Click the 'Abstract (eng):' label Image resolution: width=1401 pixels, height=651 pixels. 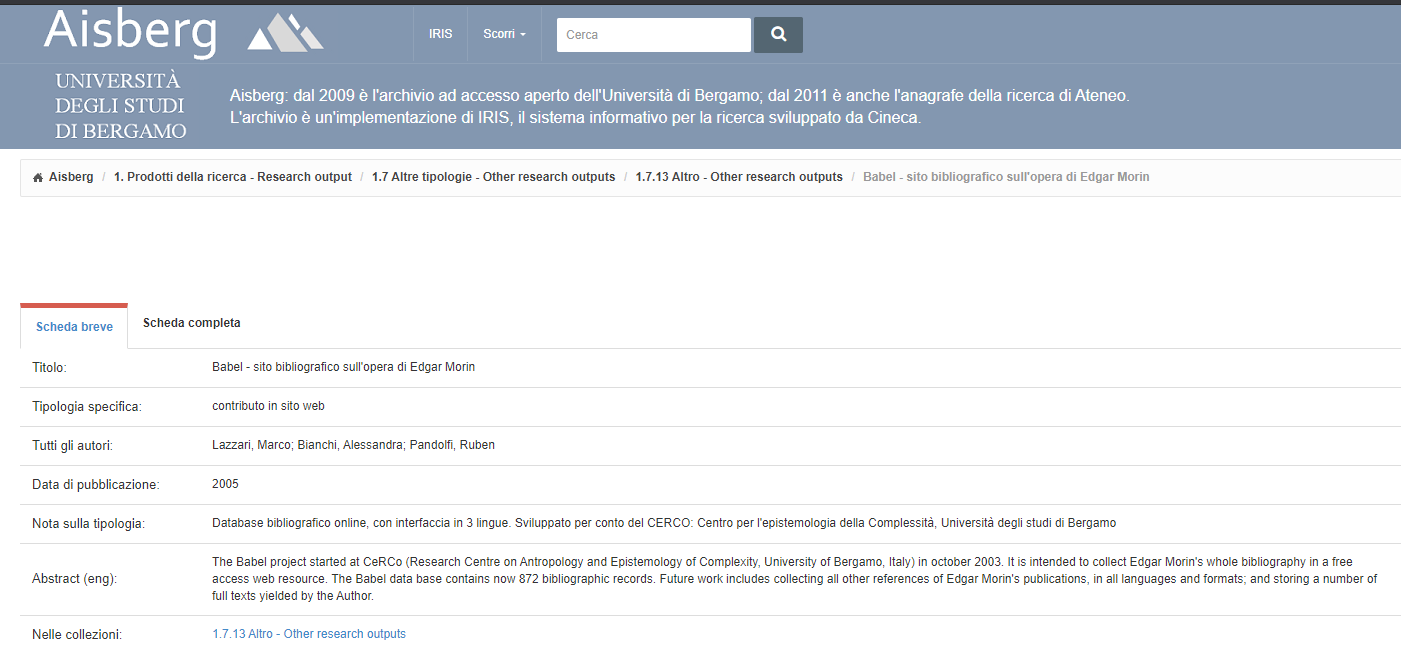pyautogui.click(x=74, y=579)
